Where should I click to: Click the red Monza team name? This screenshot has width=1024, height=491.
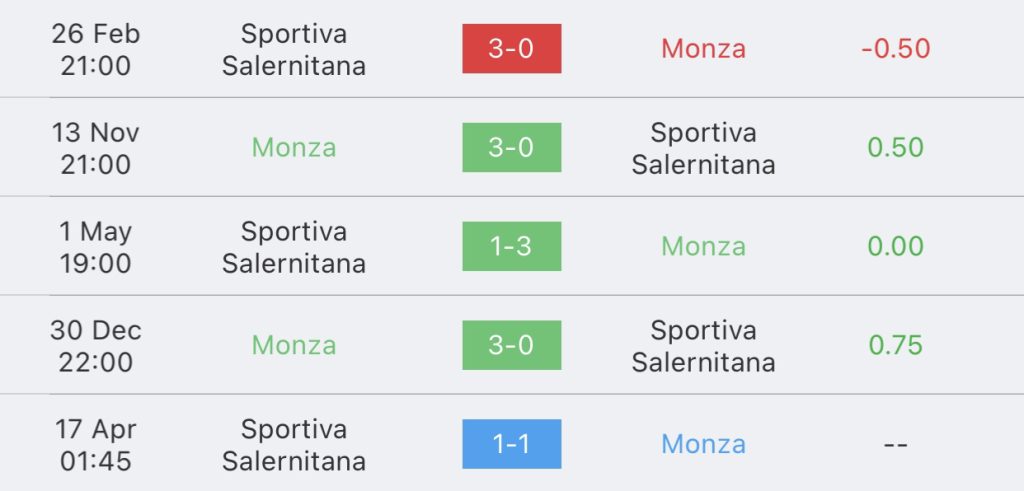[x=703, y=49]
